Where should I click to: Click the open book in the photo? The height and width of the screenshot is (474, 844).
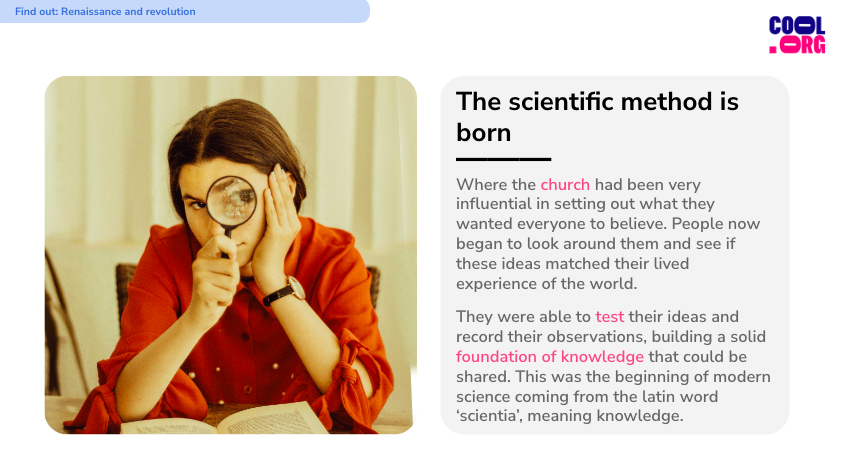[x=226, y=420]
